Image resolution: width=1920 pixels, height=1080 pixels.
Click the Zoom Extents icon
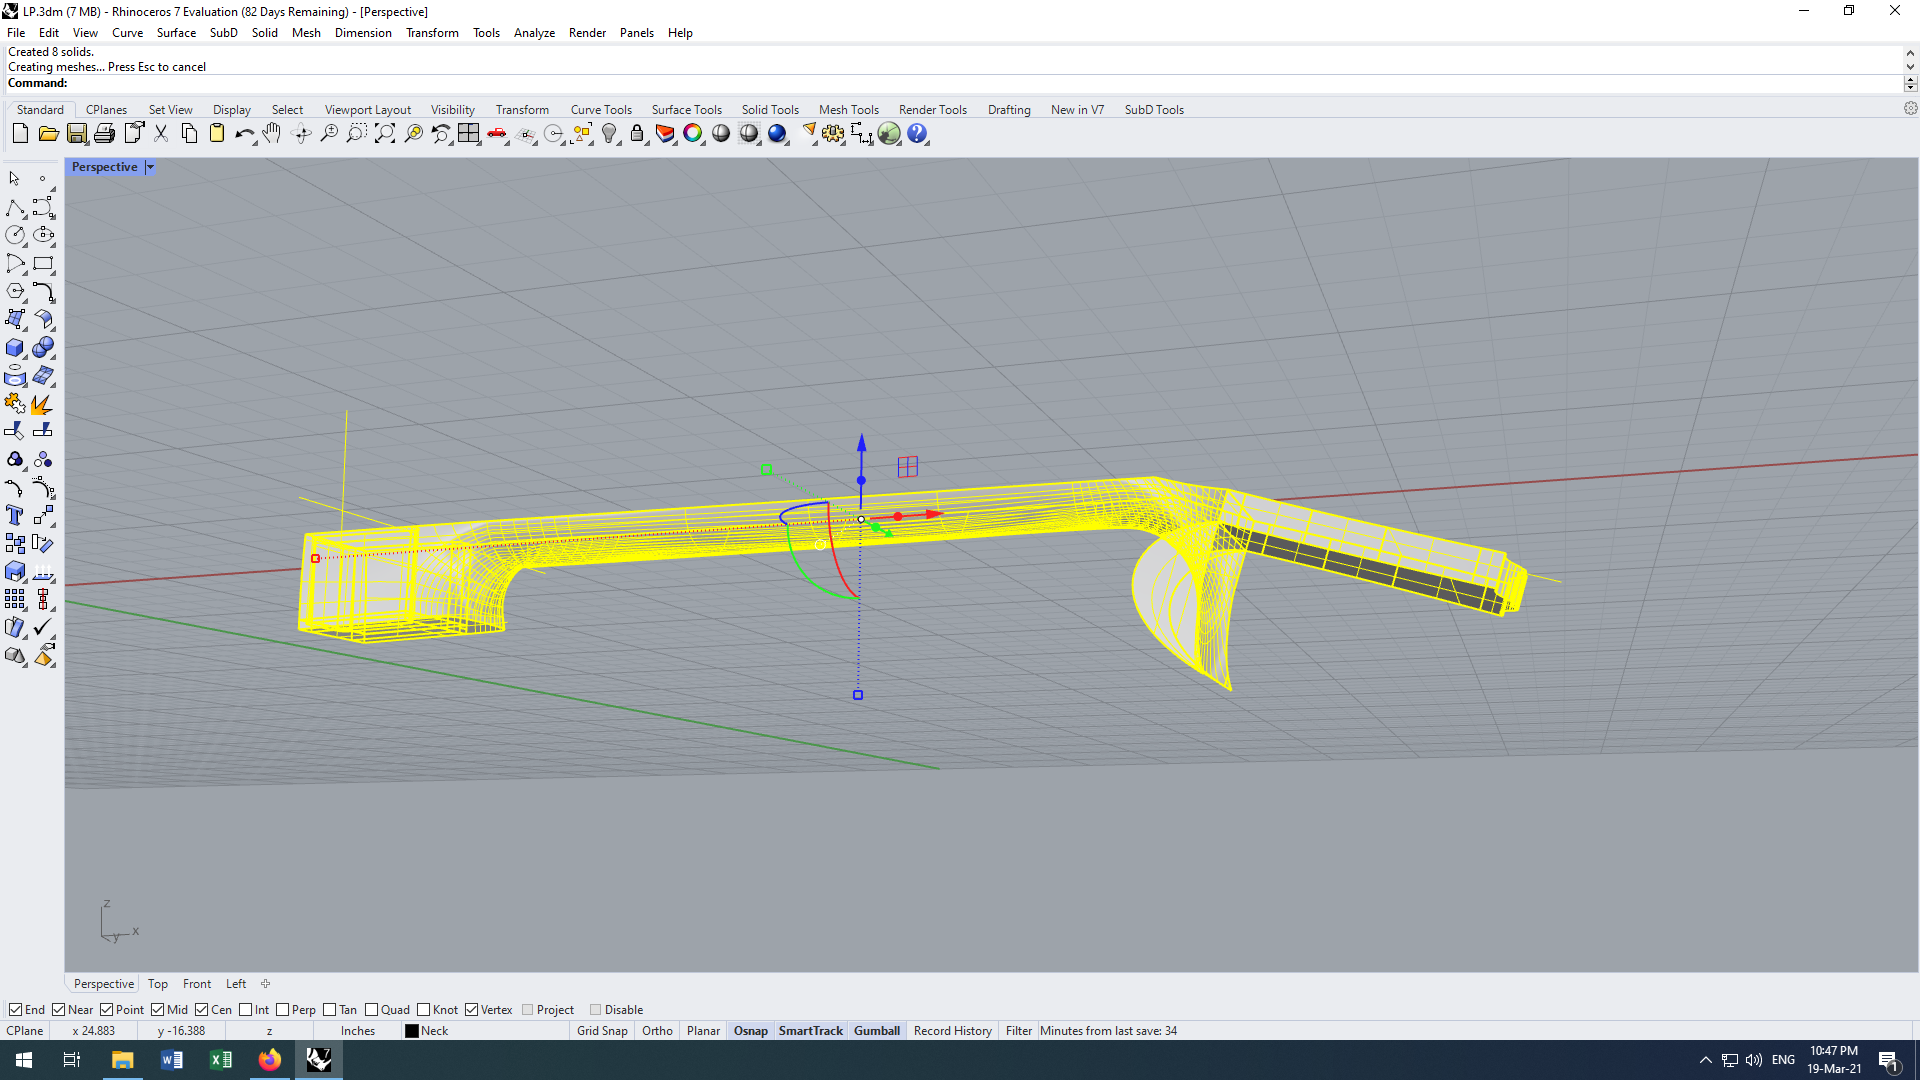click(385, 134)
